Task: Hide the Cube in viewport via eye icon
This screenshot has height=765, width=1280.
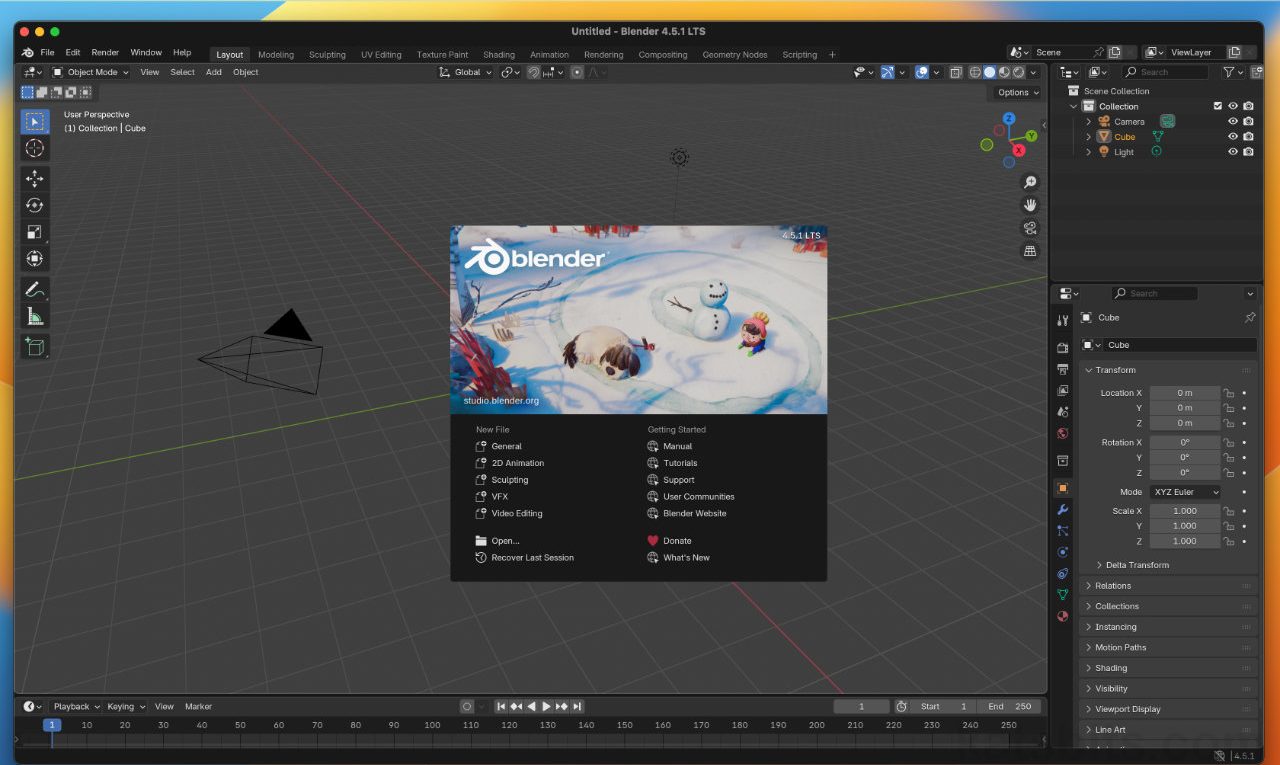Action: point(1233,136)
